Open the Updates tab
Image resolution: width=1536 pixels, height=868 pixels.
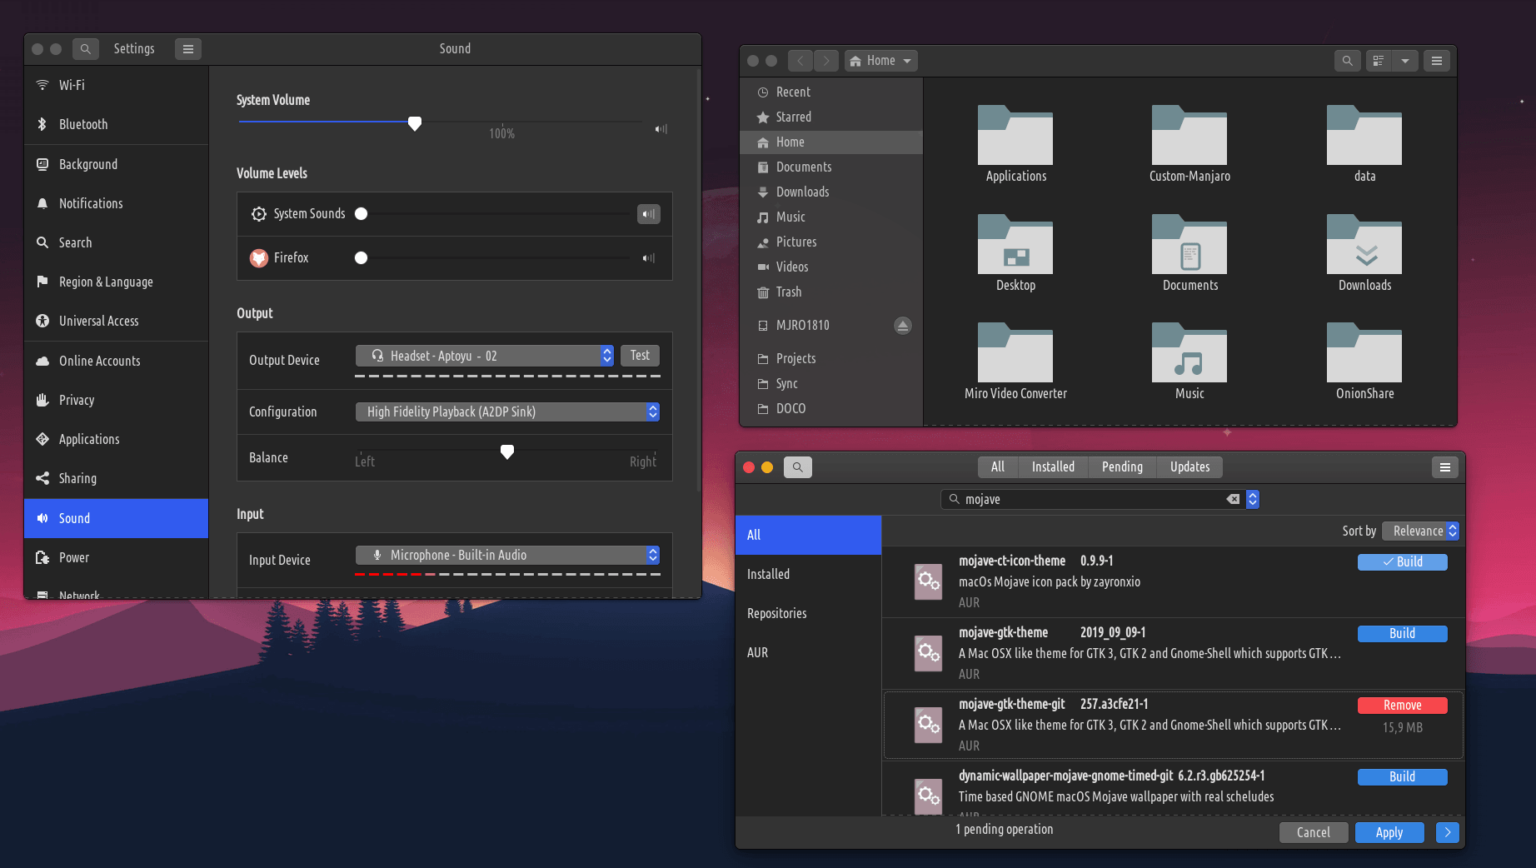point(1189,466)
